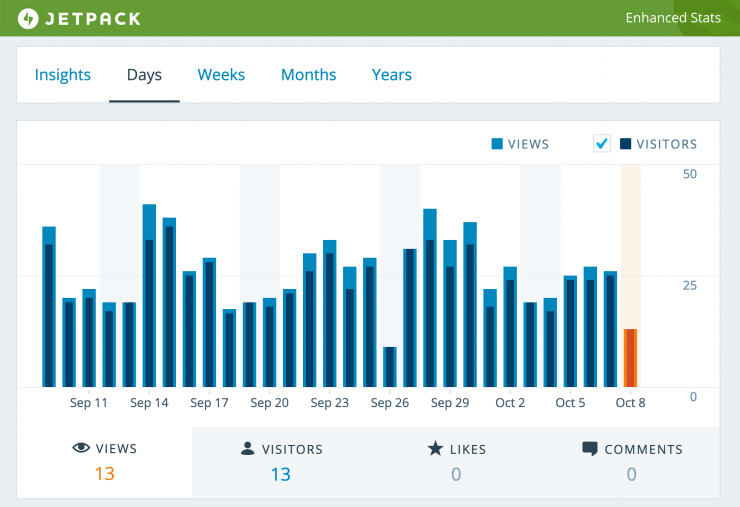Switch to the Weeks tab
740x507 pixels.
pyautogui.click(x=221, y=75)
